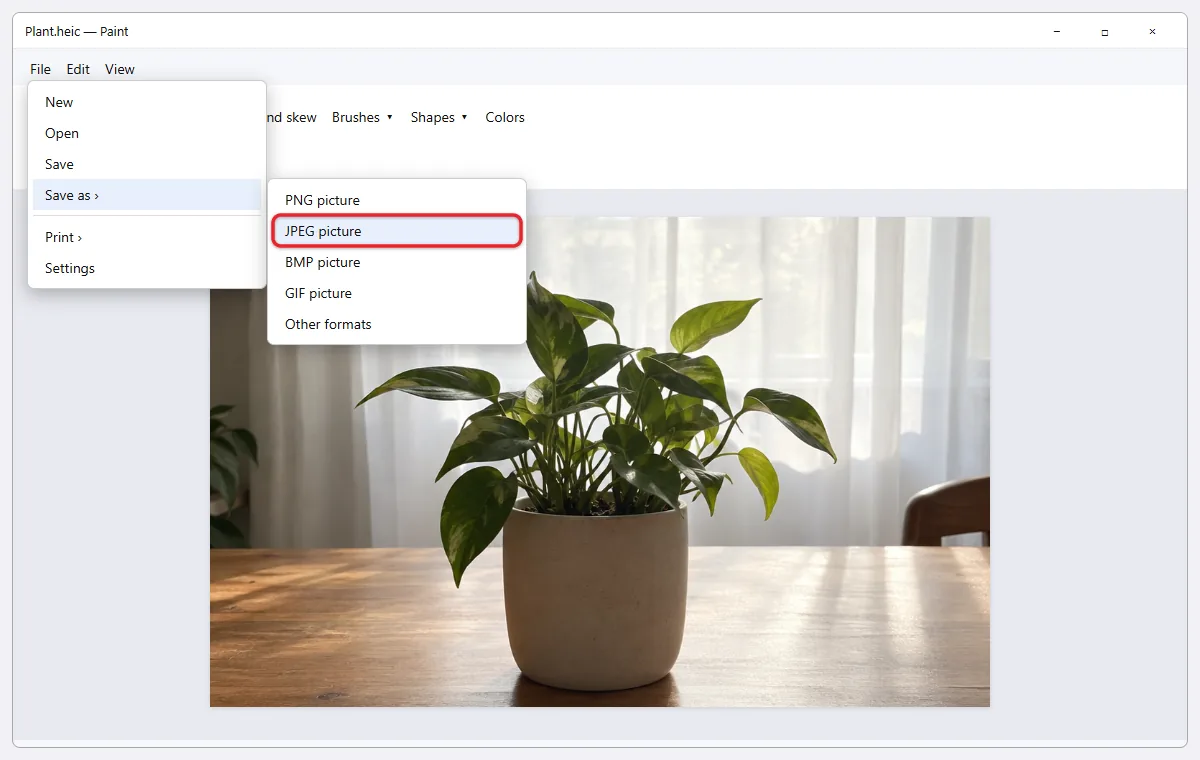
Task: Save as PNG picture
Action: 397,200
